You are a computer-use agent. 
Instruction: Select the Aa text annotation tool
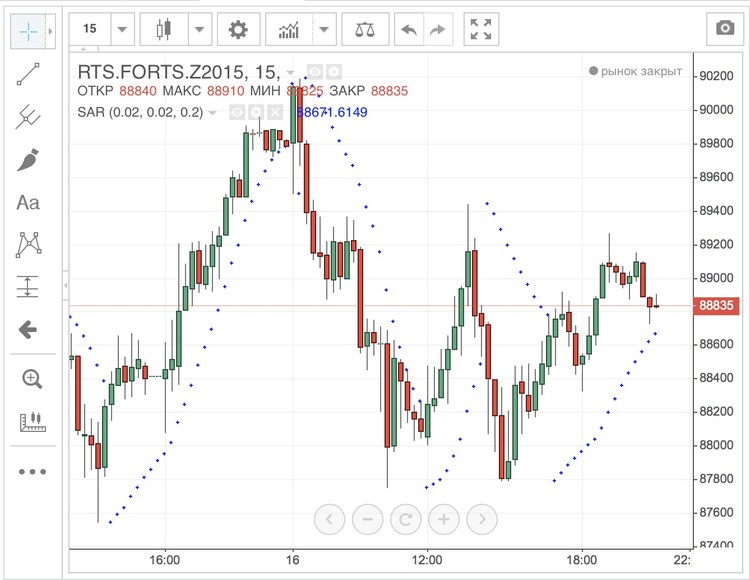[28, 203]
